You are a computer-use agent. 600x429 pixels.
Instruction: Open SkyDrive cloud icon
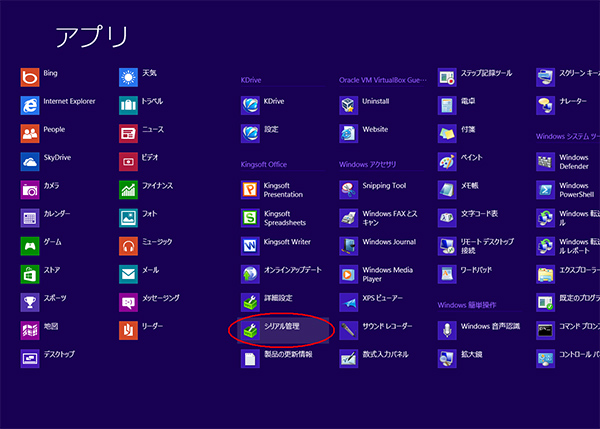(30, 161)
